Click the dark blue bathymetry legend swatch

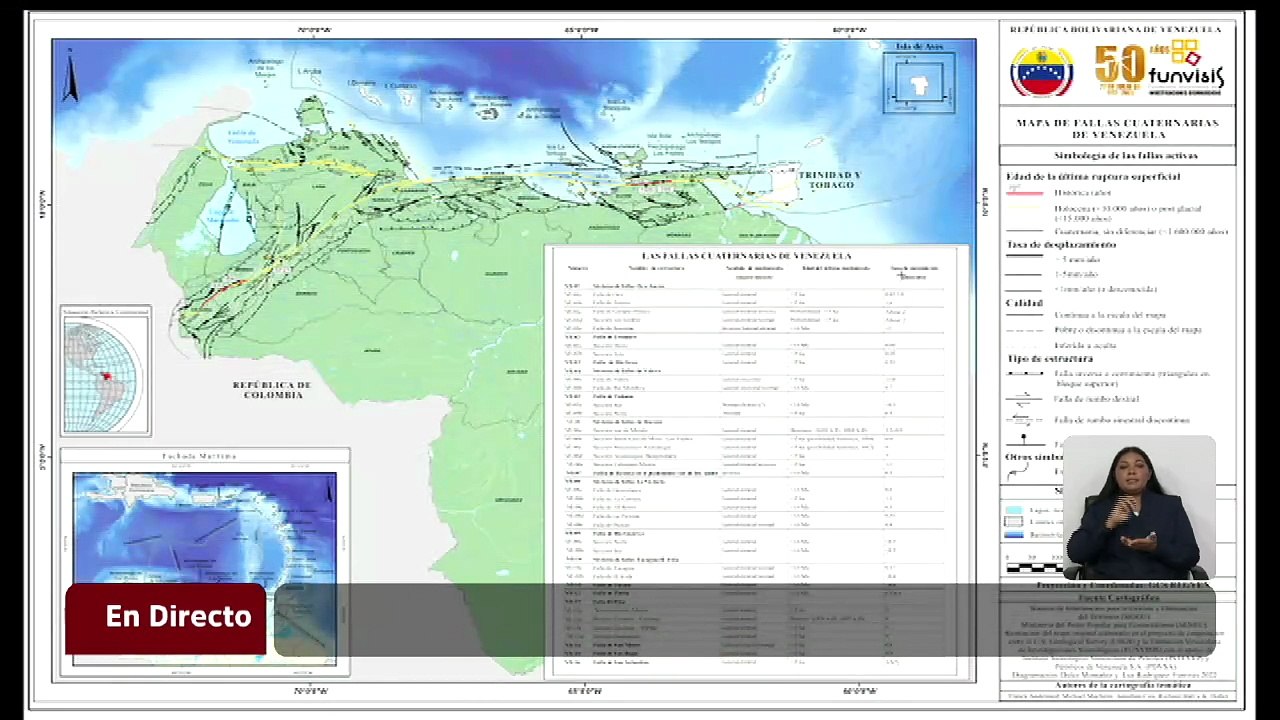[1013, 535]
